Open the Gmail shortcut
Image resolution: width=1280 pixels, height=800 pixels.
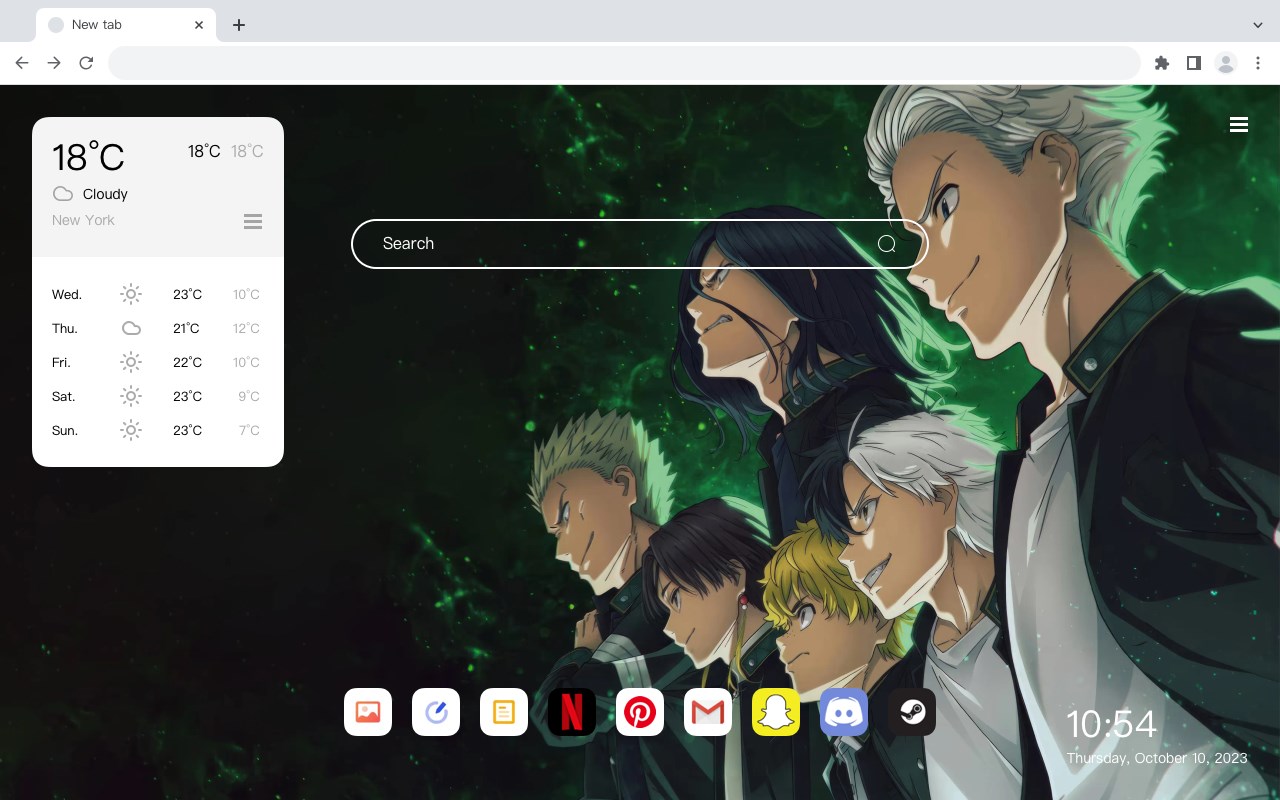click(708, 712)
